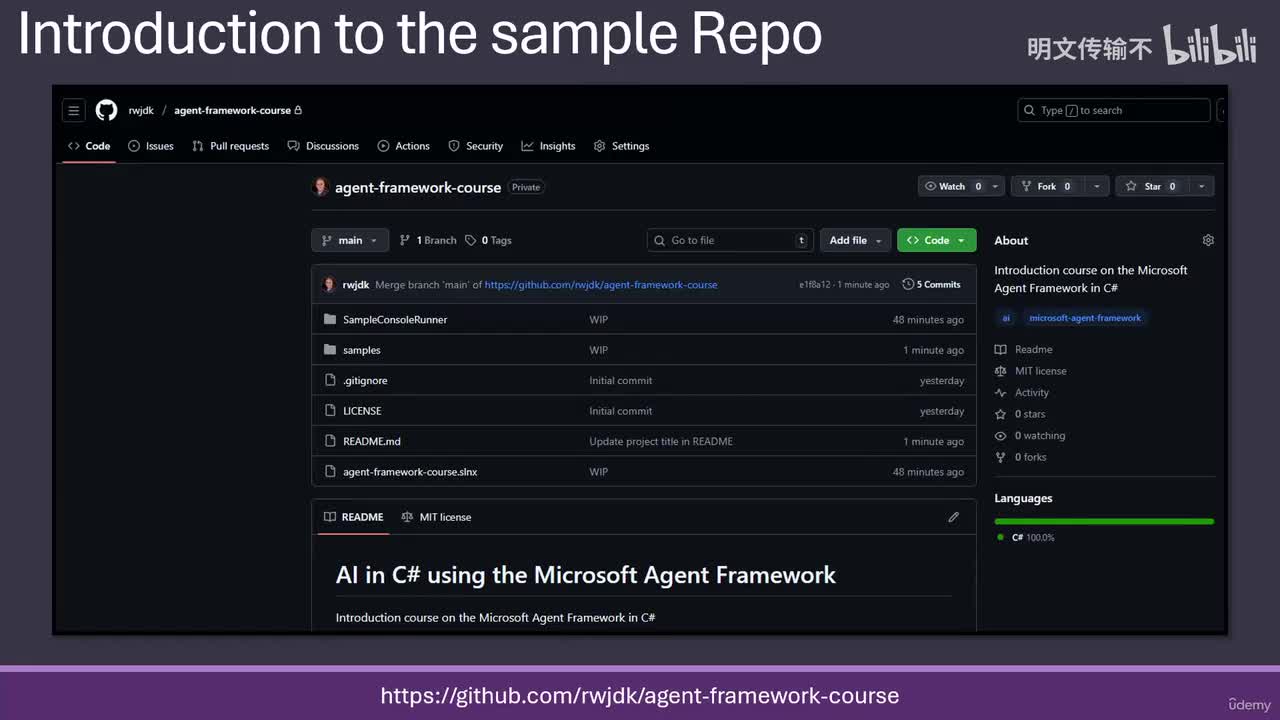Expand the Fork options dropdown arrow
Image resolution: width=1280 pixels, height=720 pixels.
pos(1097,186)
